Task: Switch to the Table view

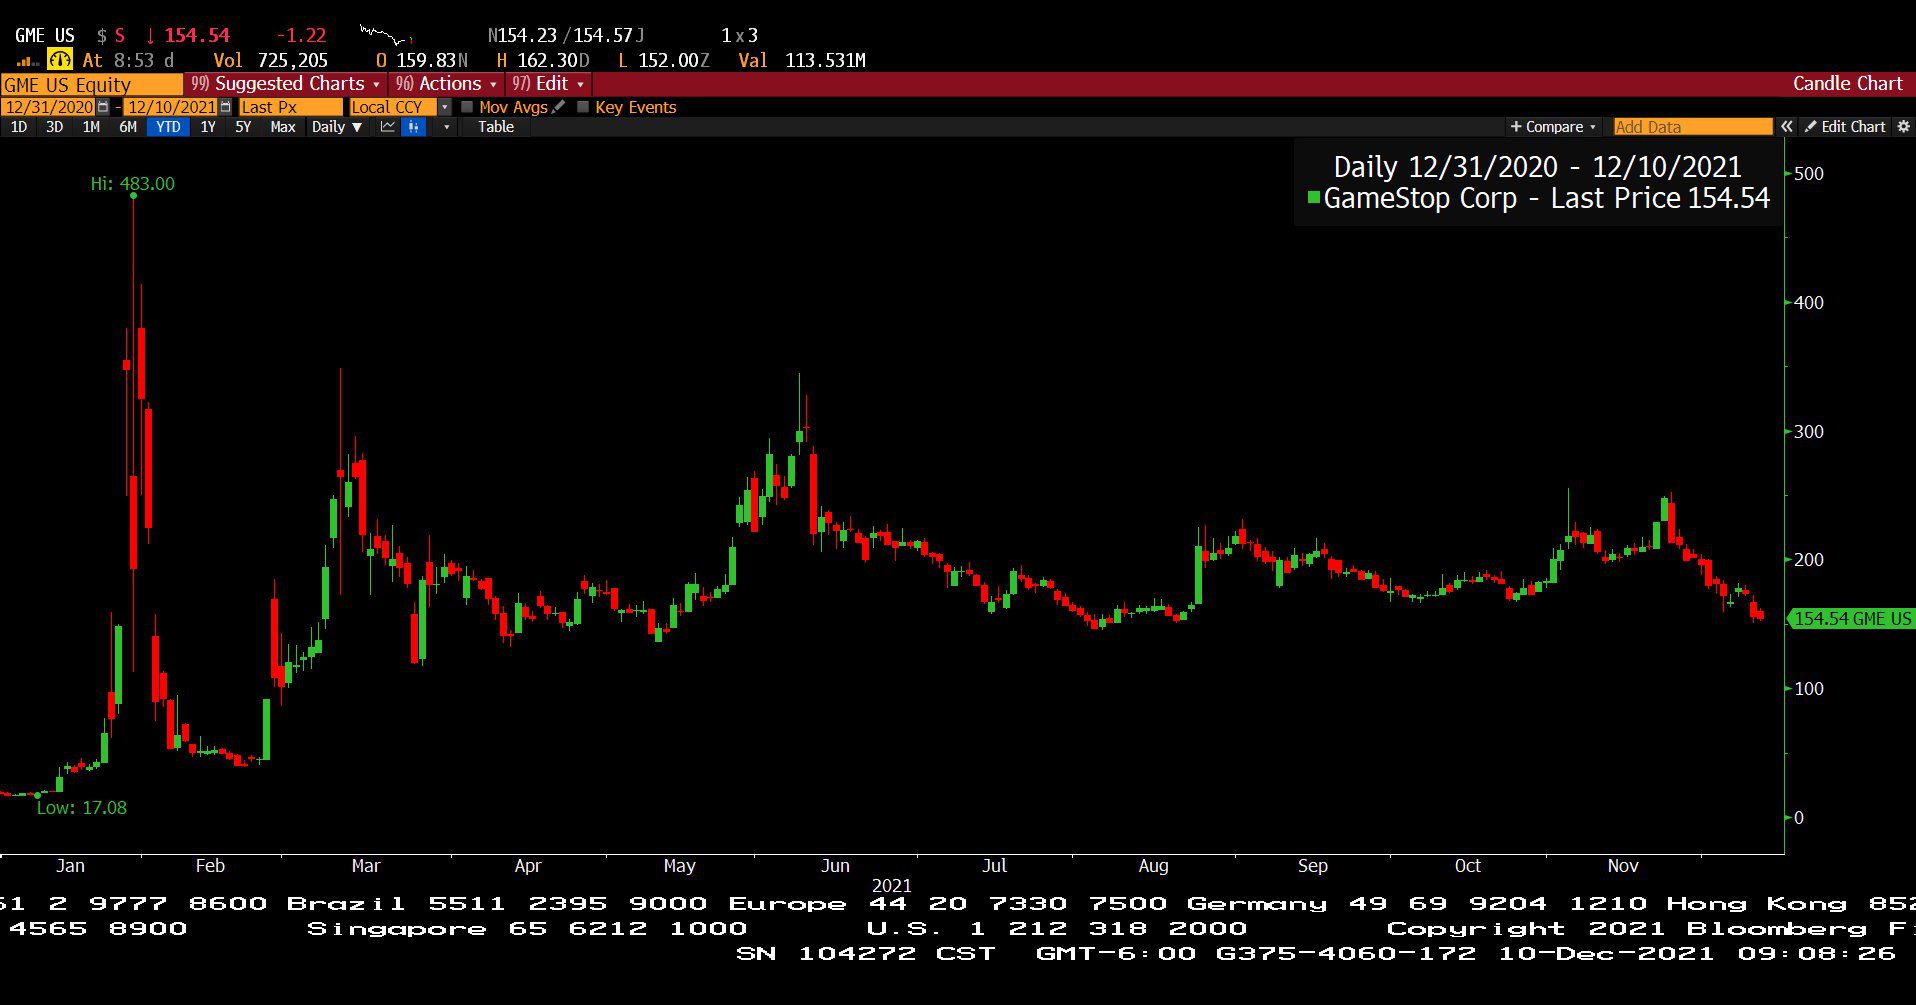Action: pos(496,127)
